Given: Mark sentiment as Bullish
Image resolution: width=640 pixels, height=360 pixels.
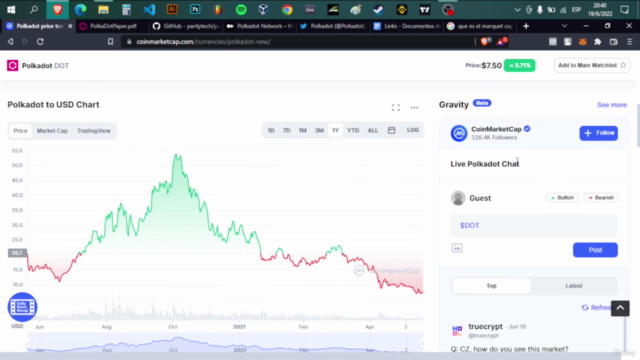Looking at the screenshot, I should click(x=562, y=198).
